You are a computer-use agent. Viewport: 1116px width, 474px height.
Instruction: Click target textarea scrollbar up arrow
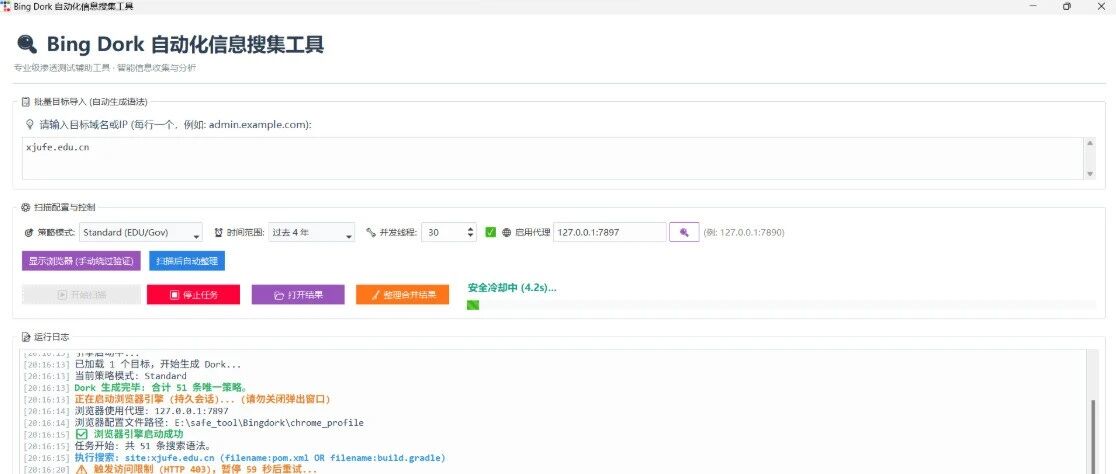point(1090,143)
